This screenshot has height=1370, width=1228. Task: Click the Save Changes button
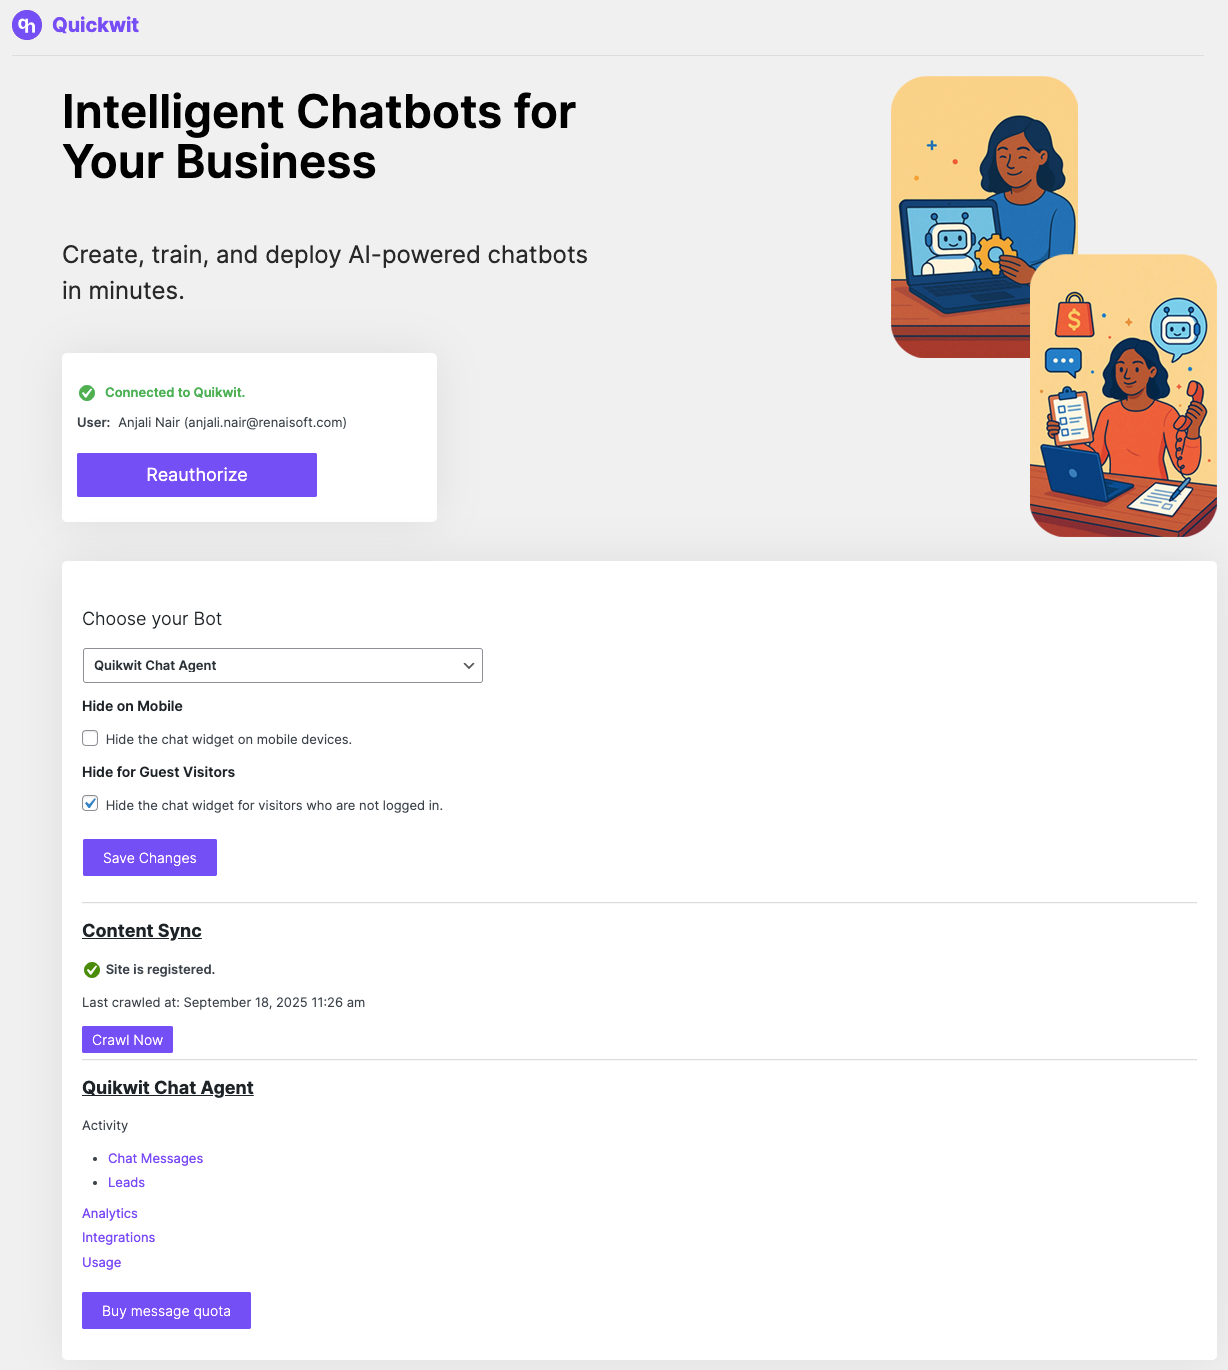point(150,858)
